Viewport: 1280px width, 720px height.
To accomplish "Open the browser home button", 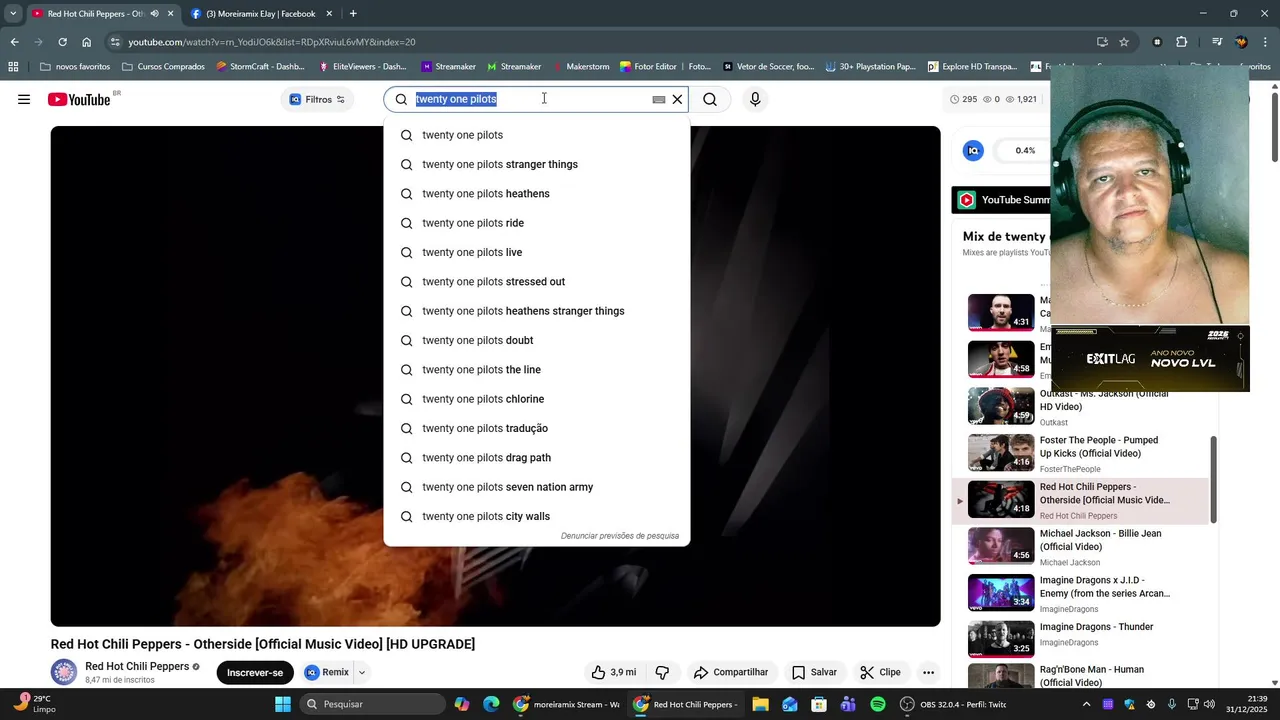I will pyautogui.click(x=87, y=42).
